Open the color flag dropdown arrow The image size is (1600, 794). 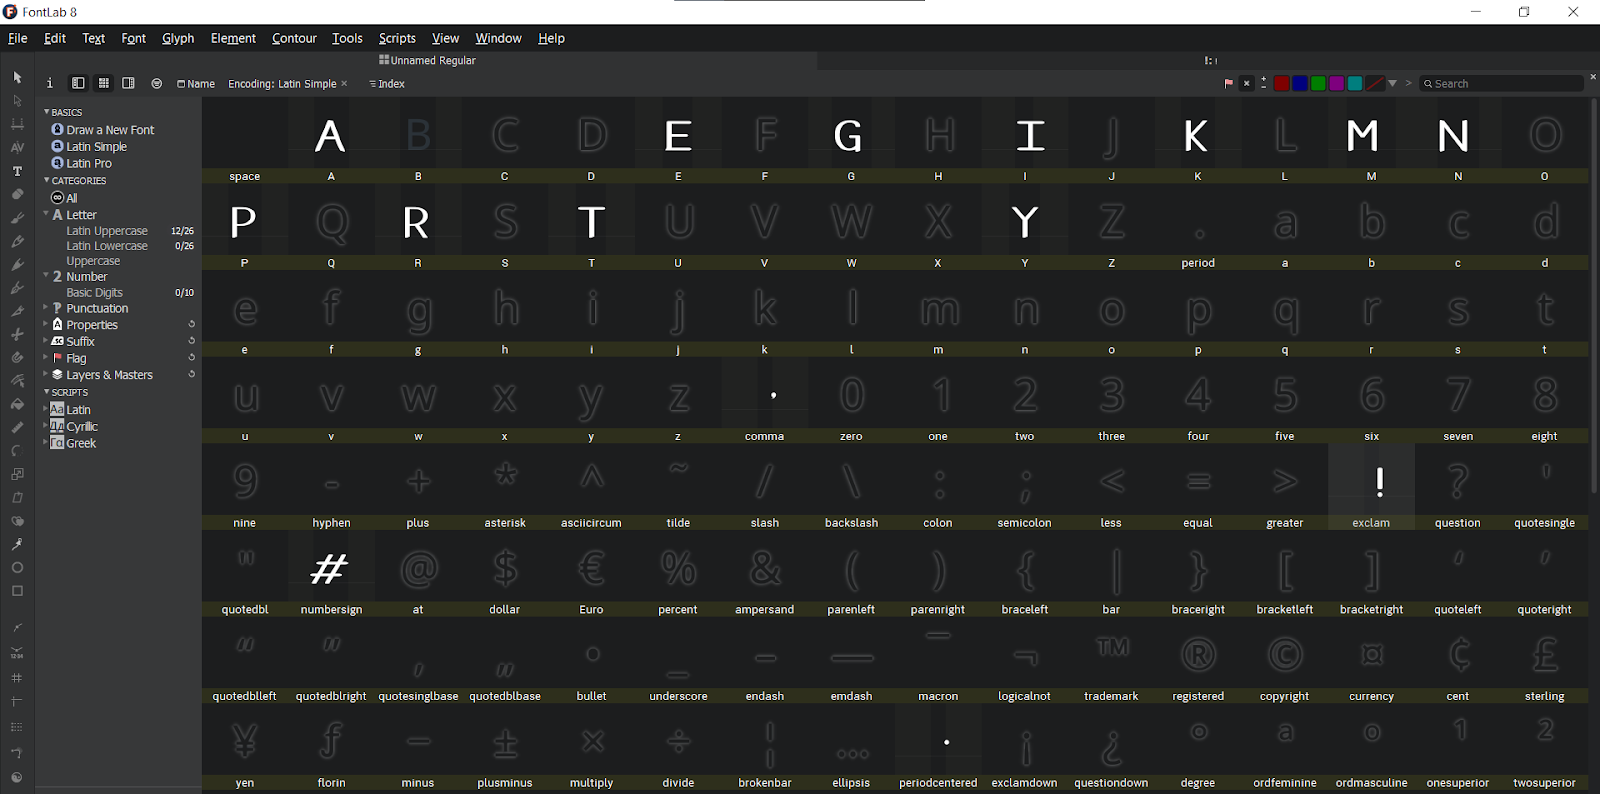(x=1392, y=84)
